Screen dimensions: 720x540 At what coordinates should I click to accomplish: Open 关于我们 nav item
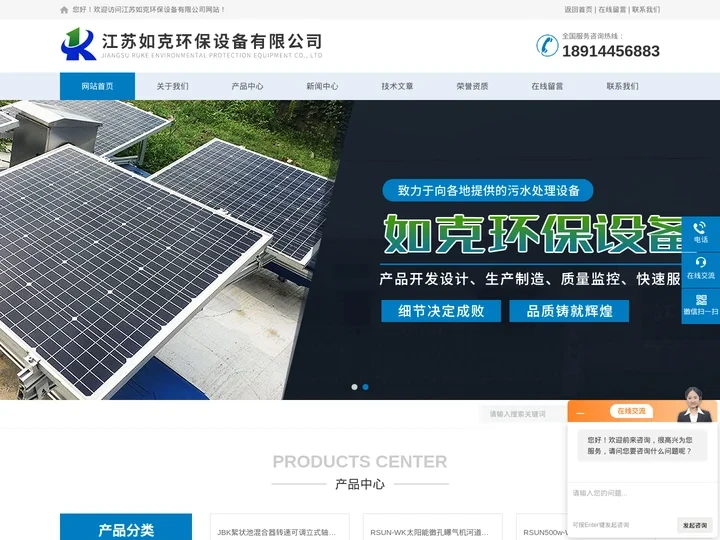172,86
